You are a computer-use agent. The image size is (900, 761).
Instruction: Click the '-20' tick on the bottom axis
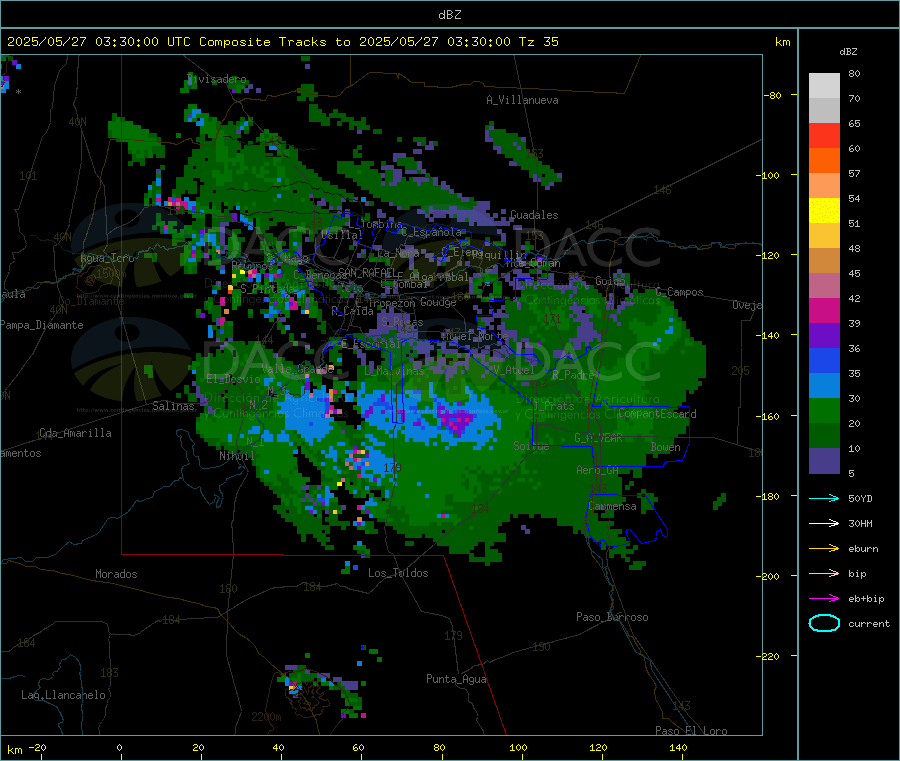(37, 747)
